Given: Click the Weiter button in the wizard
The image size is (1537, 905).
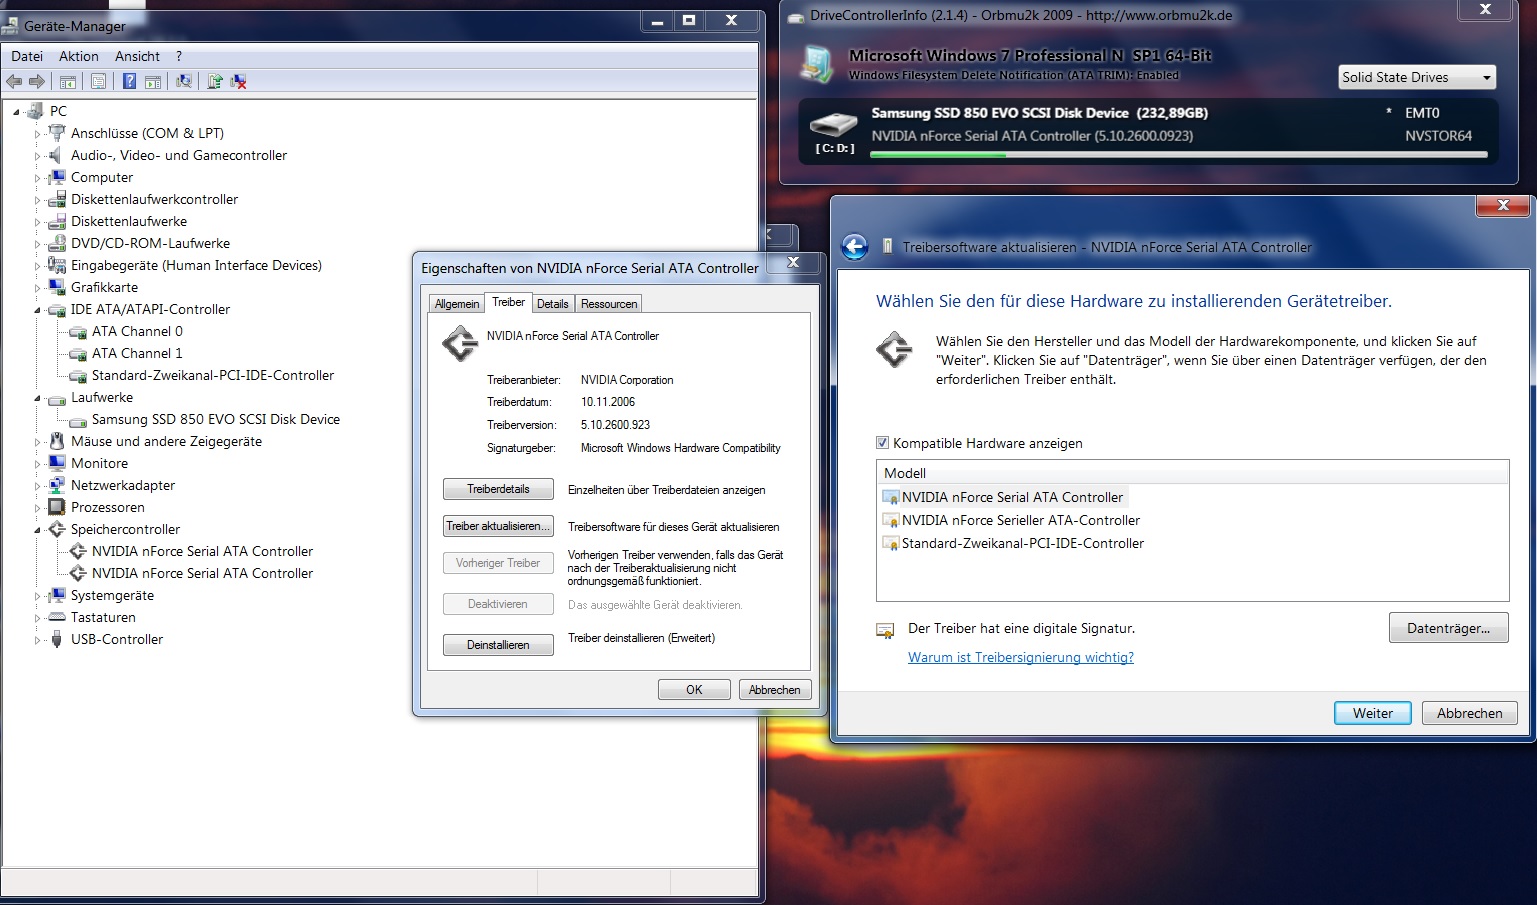Looking at the screenshot, I should 1372,713.
